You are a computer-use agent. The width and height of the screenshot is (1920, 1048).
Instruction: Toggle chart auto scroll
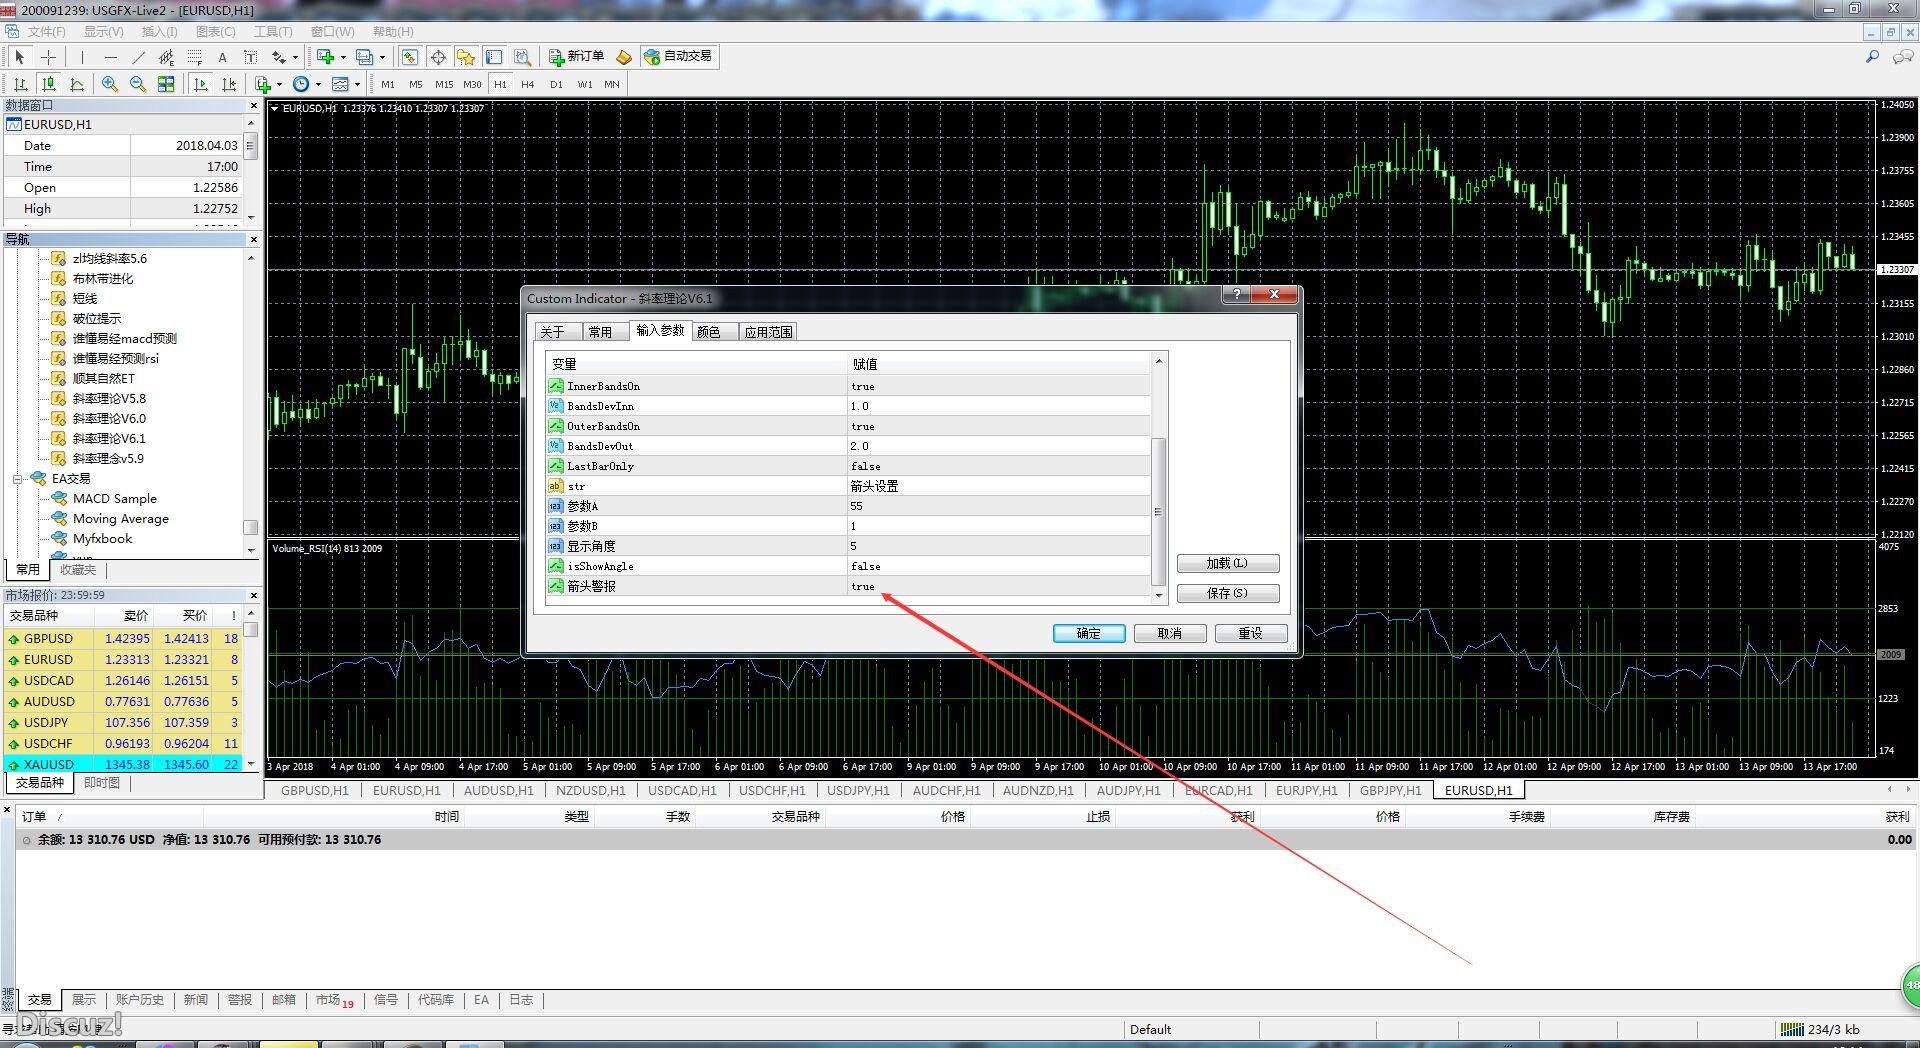point(201,84)
